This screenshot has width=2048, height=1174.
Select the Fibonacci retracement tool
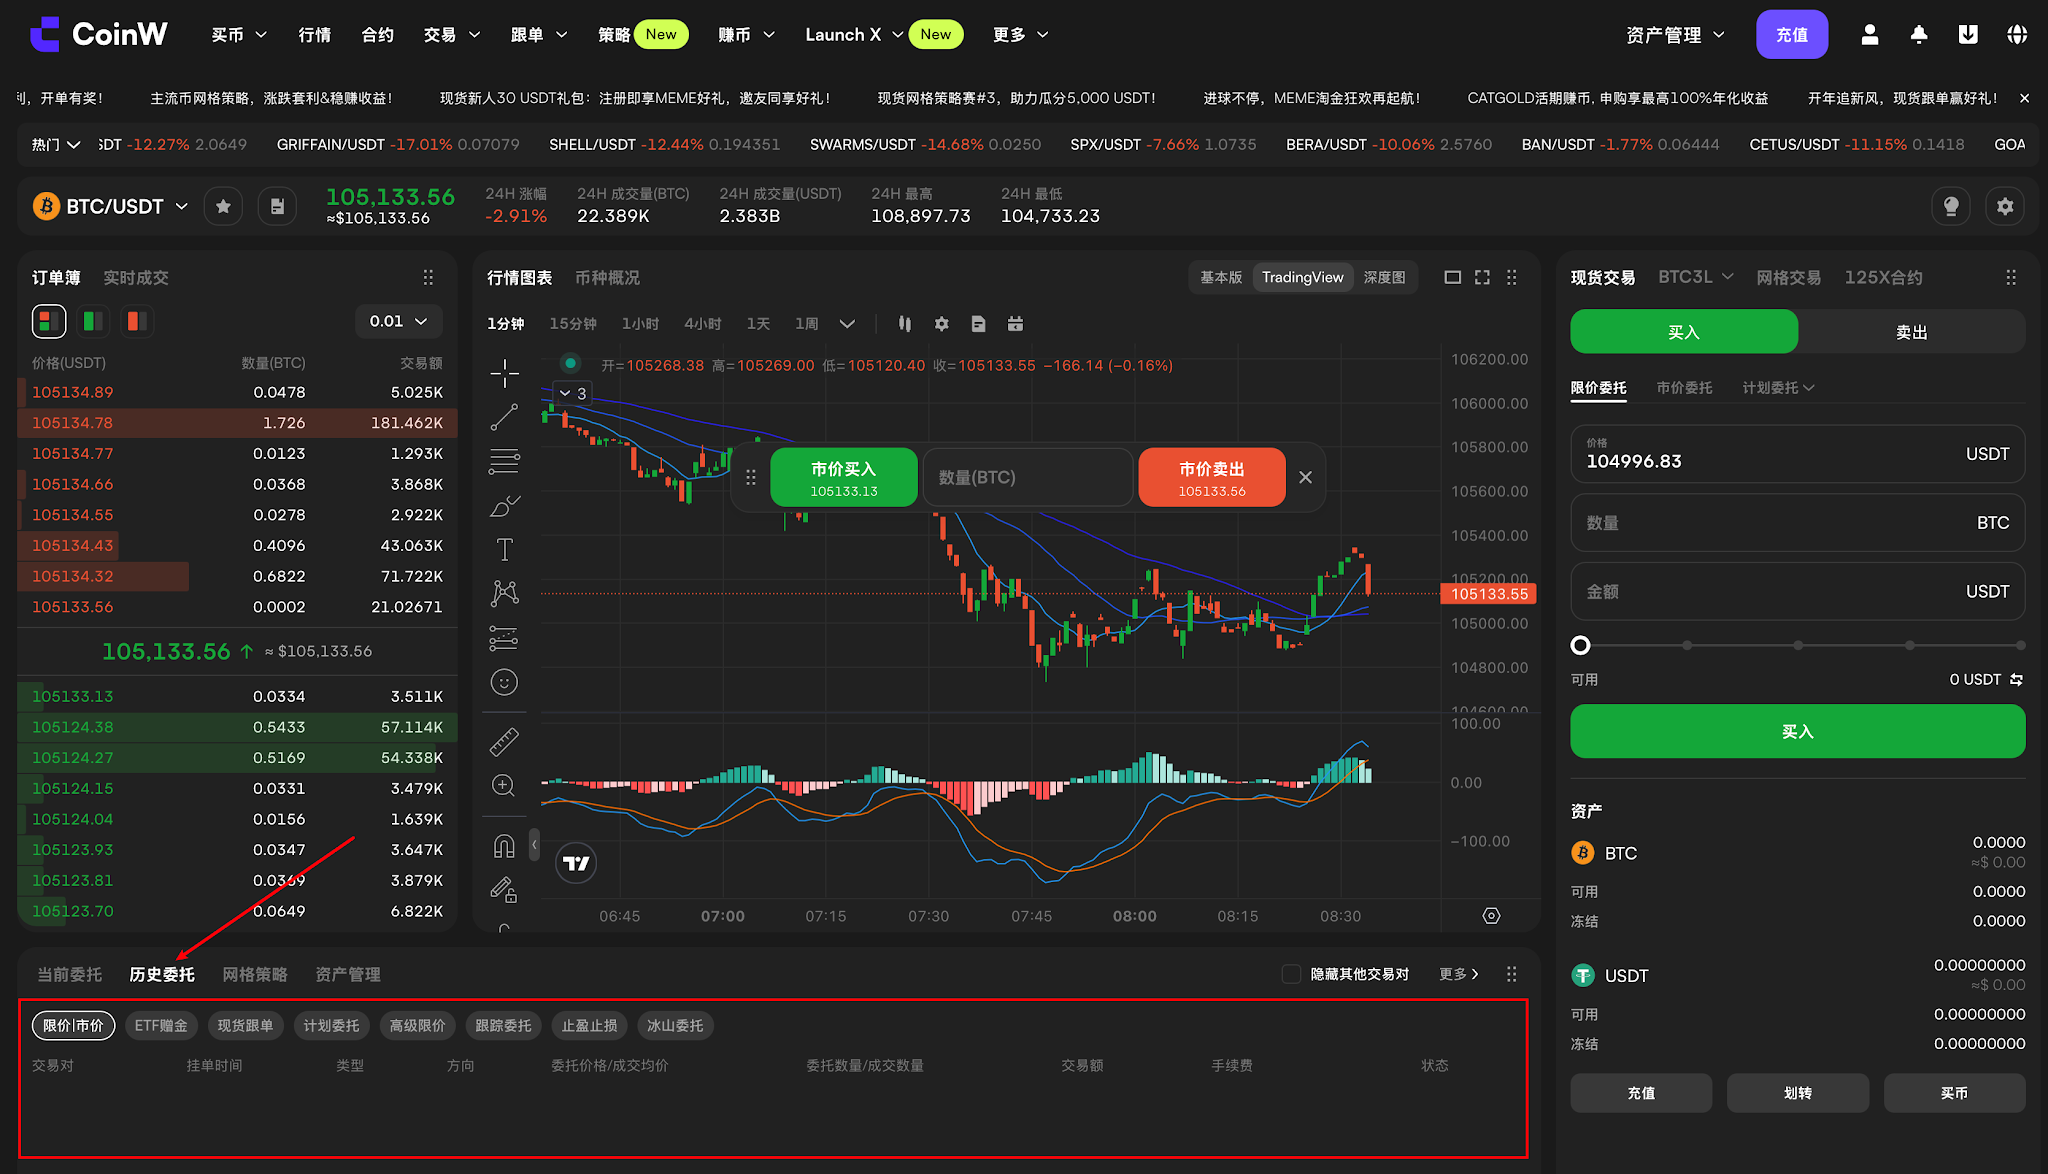(504, 462)
